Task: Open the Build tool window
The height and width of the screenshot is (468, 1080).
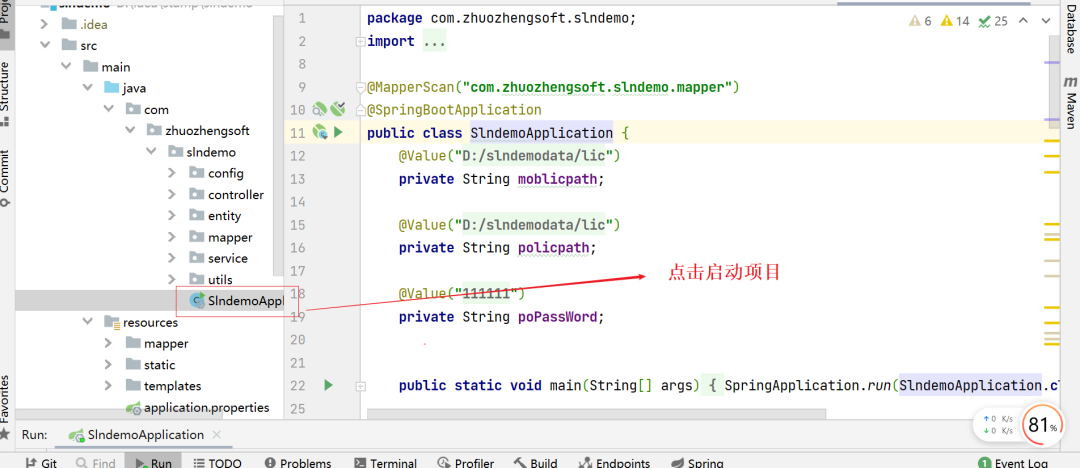Action: (x=535, y=463)
